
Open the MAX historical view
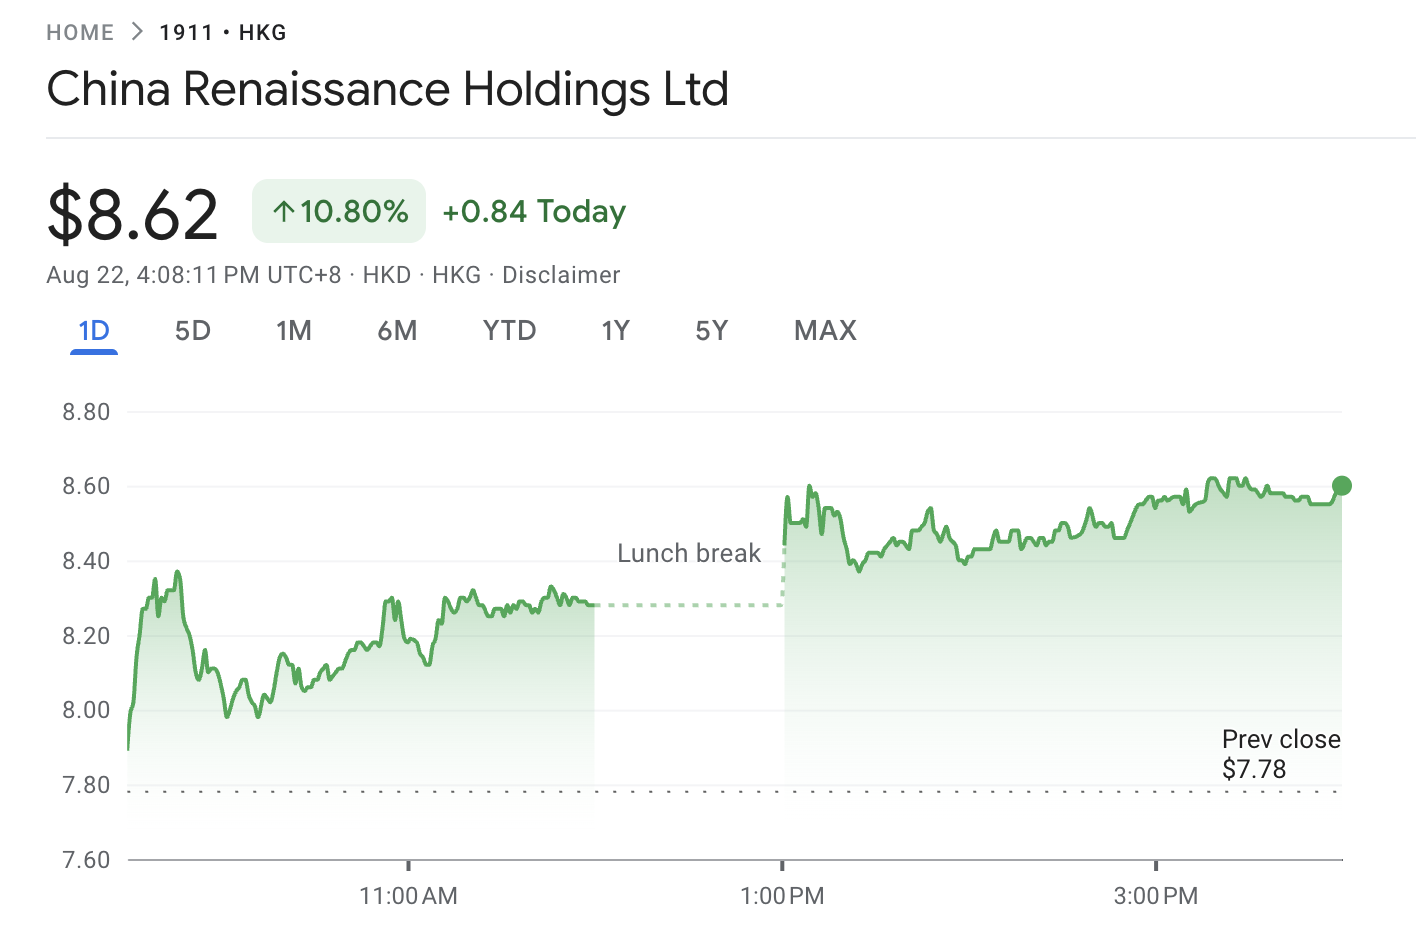click(x=825, y=330)
